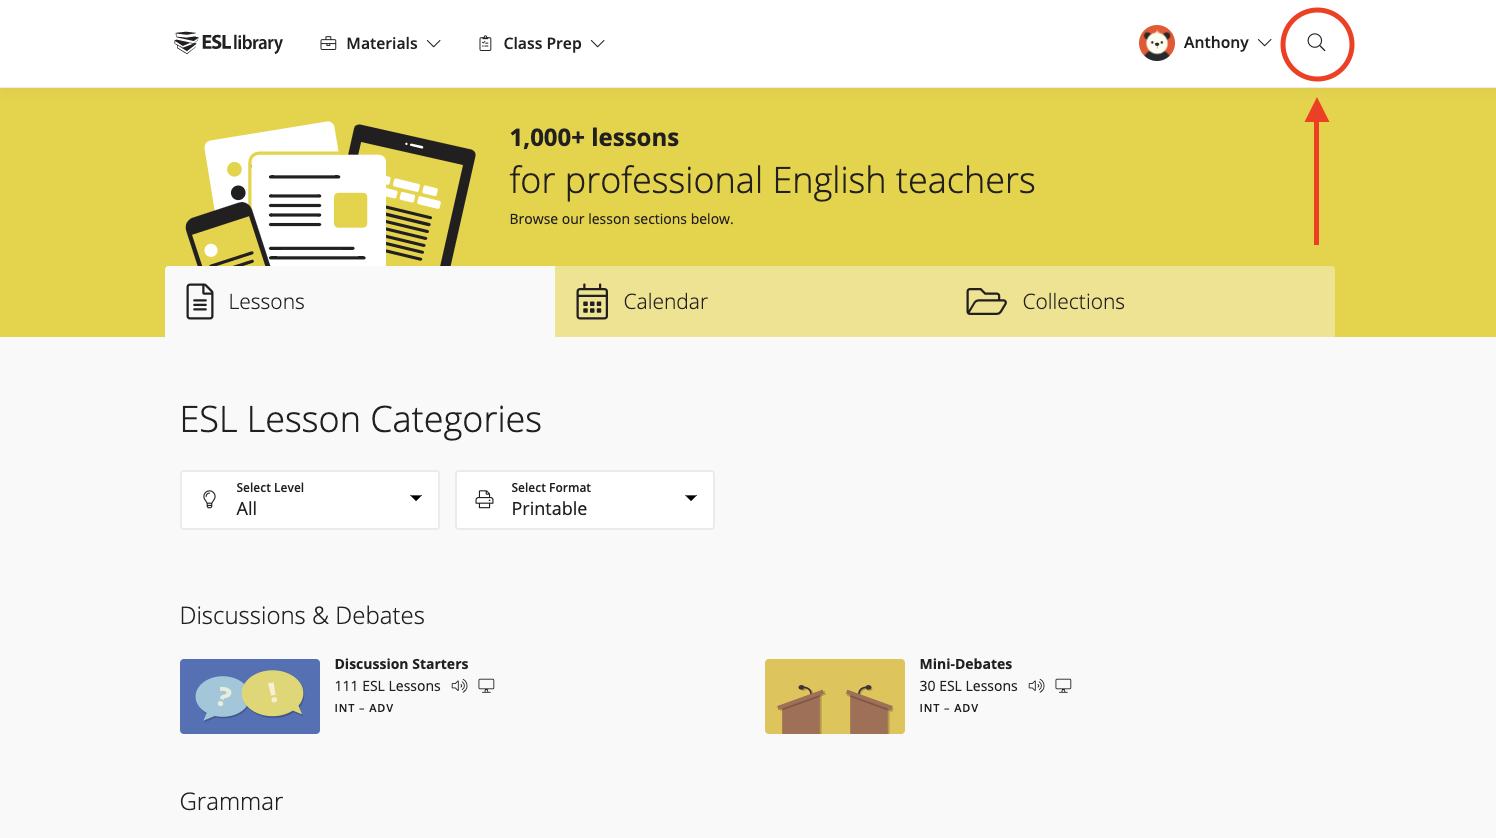
Task: Click Anthony's panda avatar
Action: point(1157,43)
